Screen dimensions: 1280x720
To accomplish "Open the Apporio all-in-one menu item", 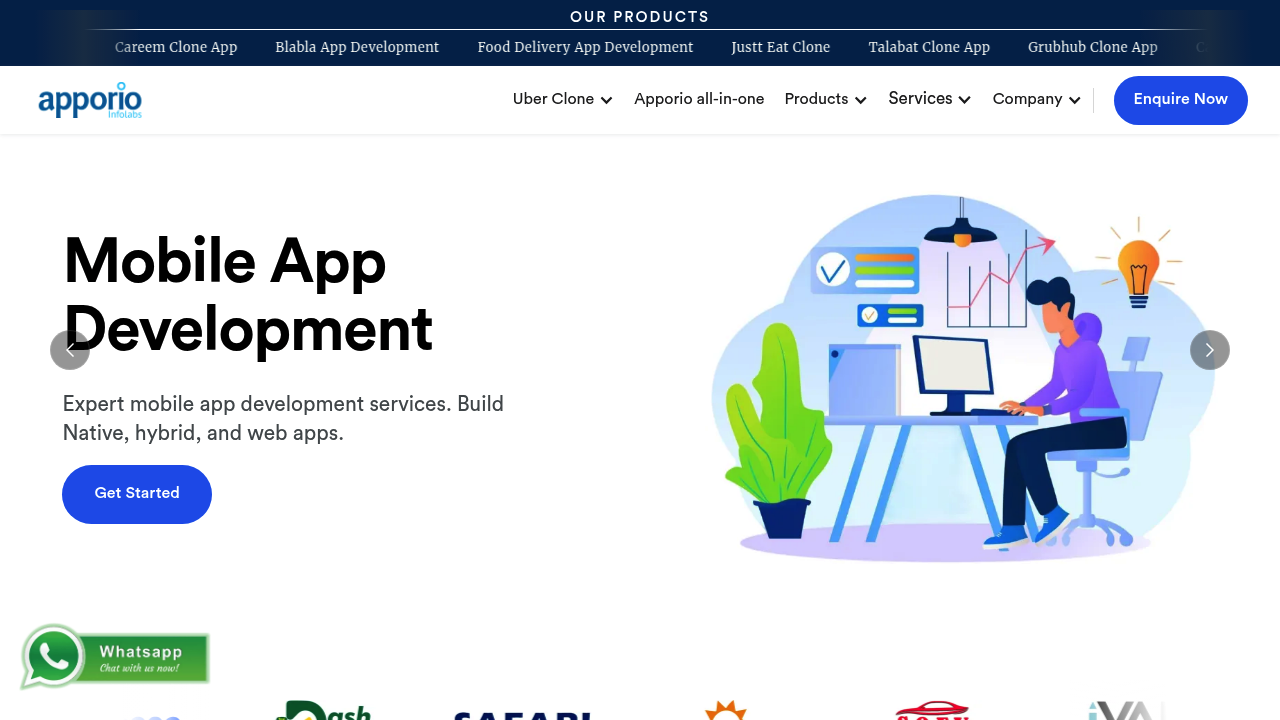I will [x=699, y=99].
